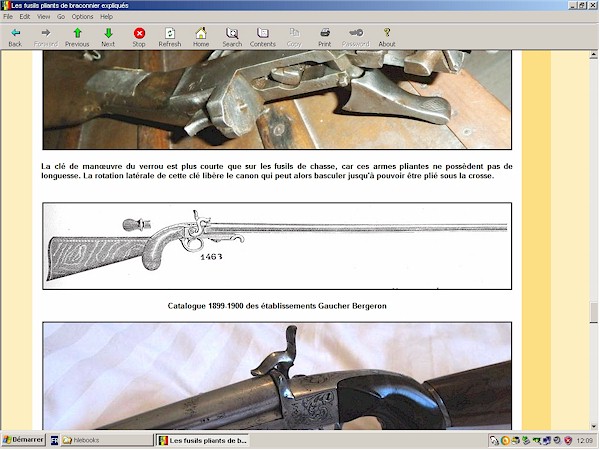Image resolution: width=600 pixels, height=450 pixels.
Task: Click the red Stop button
Action: tap(139, 38)
